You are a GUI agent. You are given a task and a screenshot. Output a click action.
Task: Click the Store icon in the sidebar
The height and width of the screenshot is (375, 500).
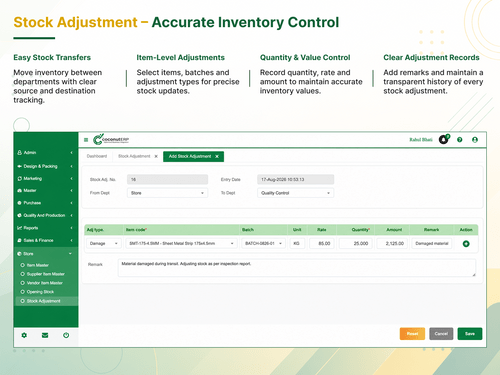[x=19, y=254]
